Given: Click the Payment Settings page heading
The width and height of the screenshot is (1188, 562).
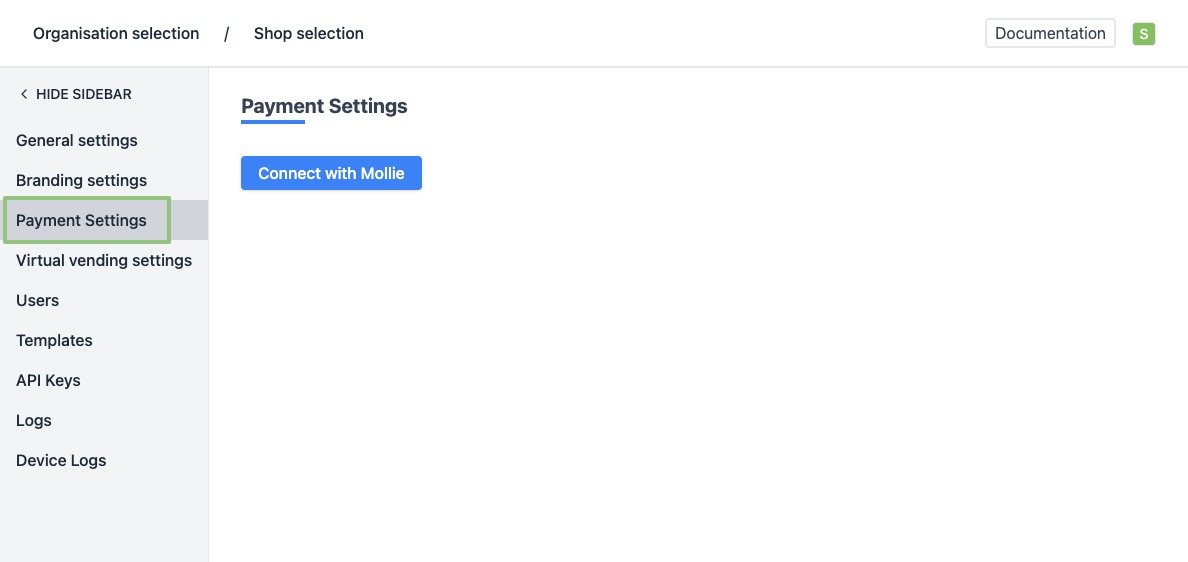Looking at the screenshot, I should pos(324,106).
